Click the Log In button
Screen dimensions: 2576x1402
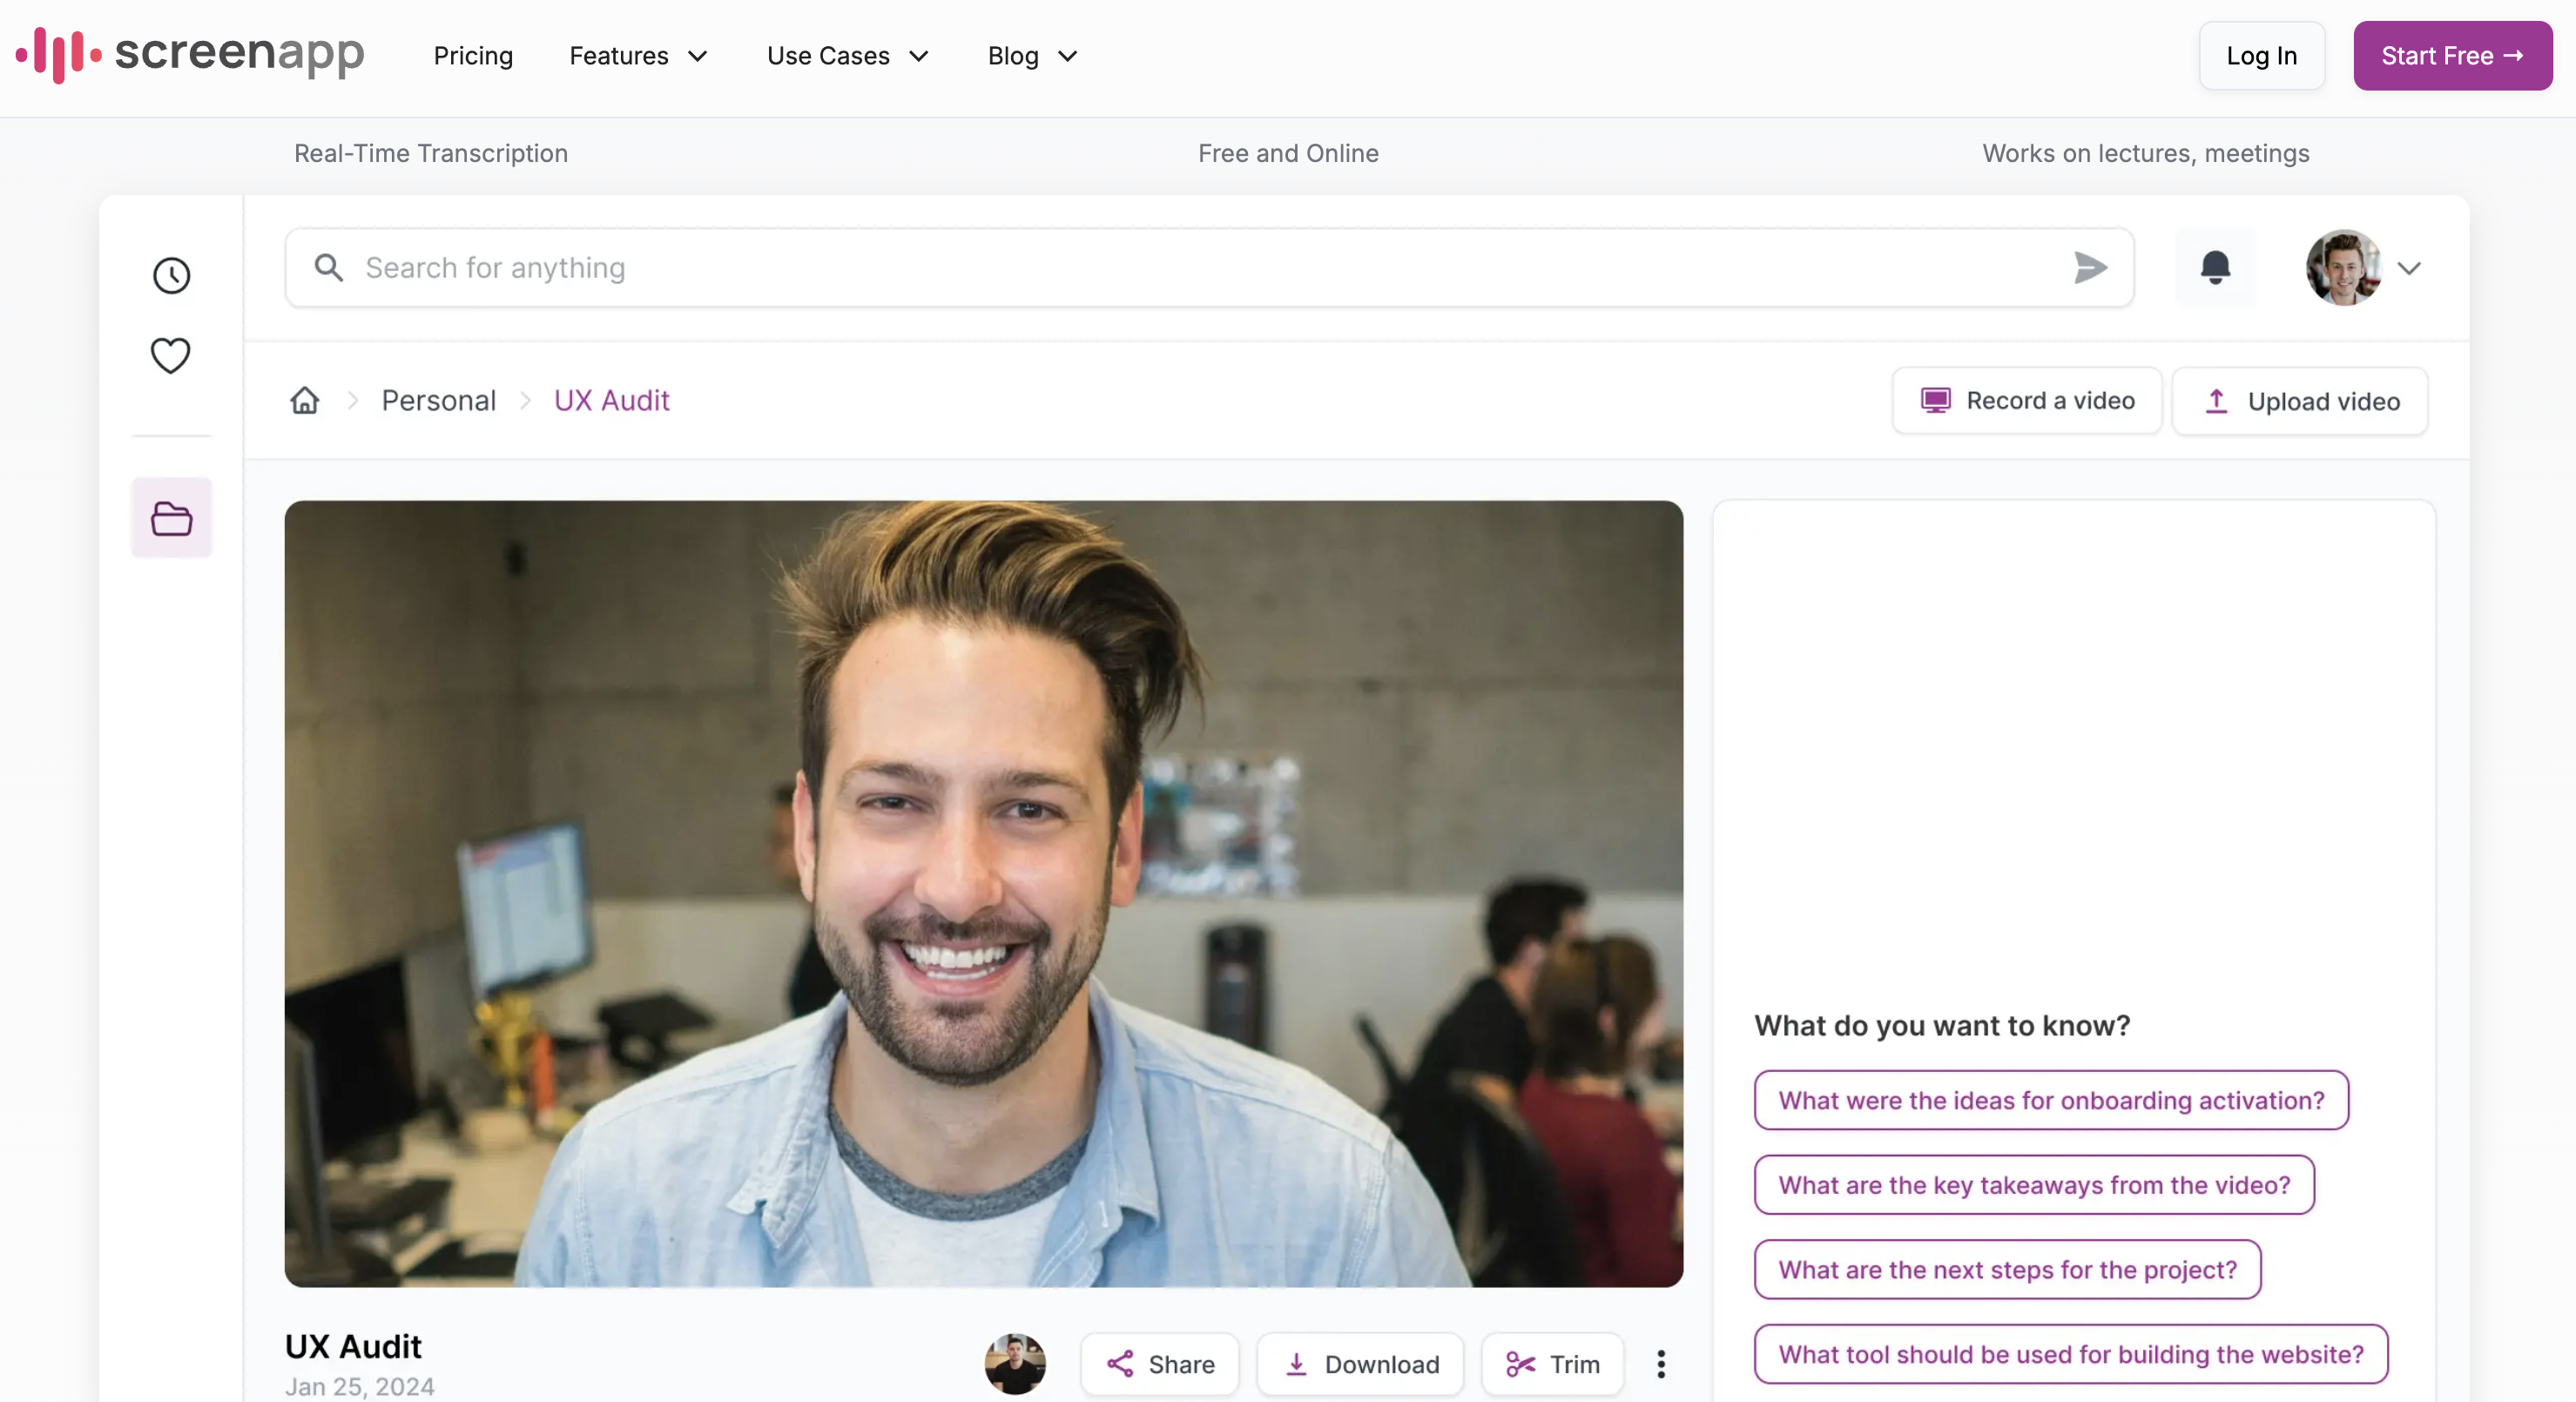[x=2261, y=56]
